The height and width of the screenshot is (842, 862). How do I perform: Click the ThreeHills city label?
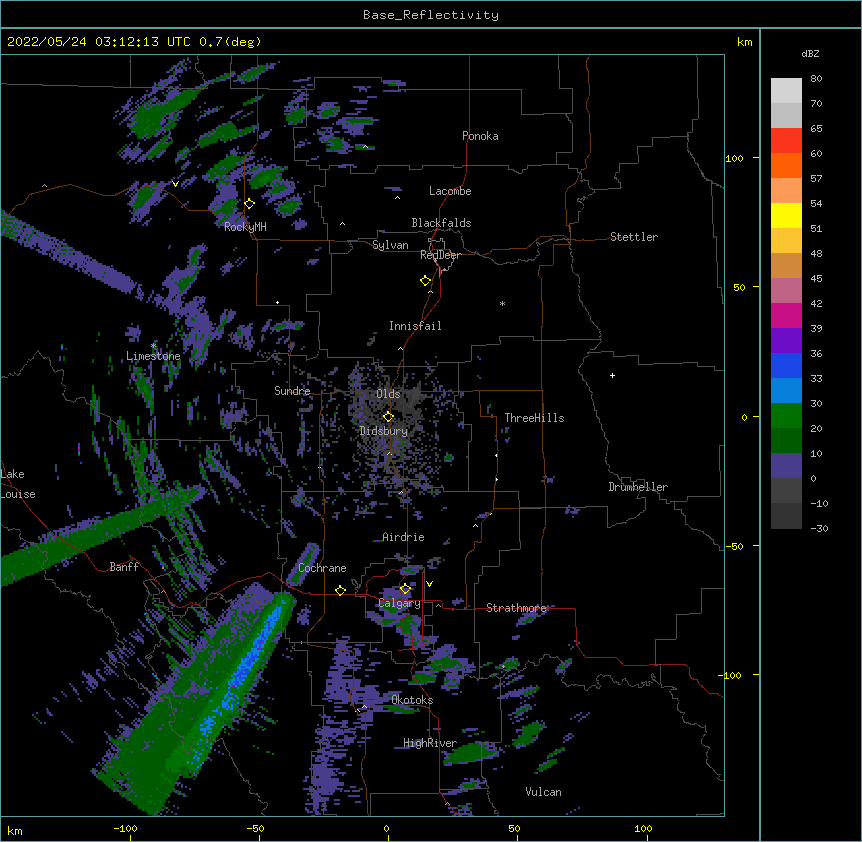point(534,418)
